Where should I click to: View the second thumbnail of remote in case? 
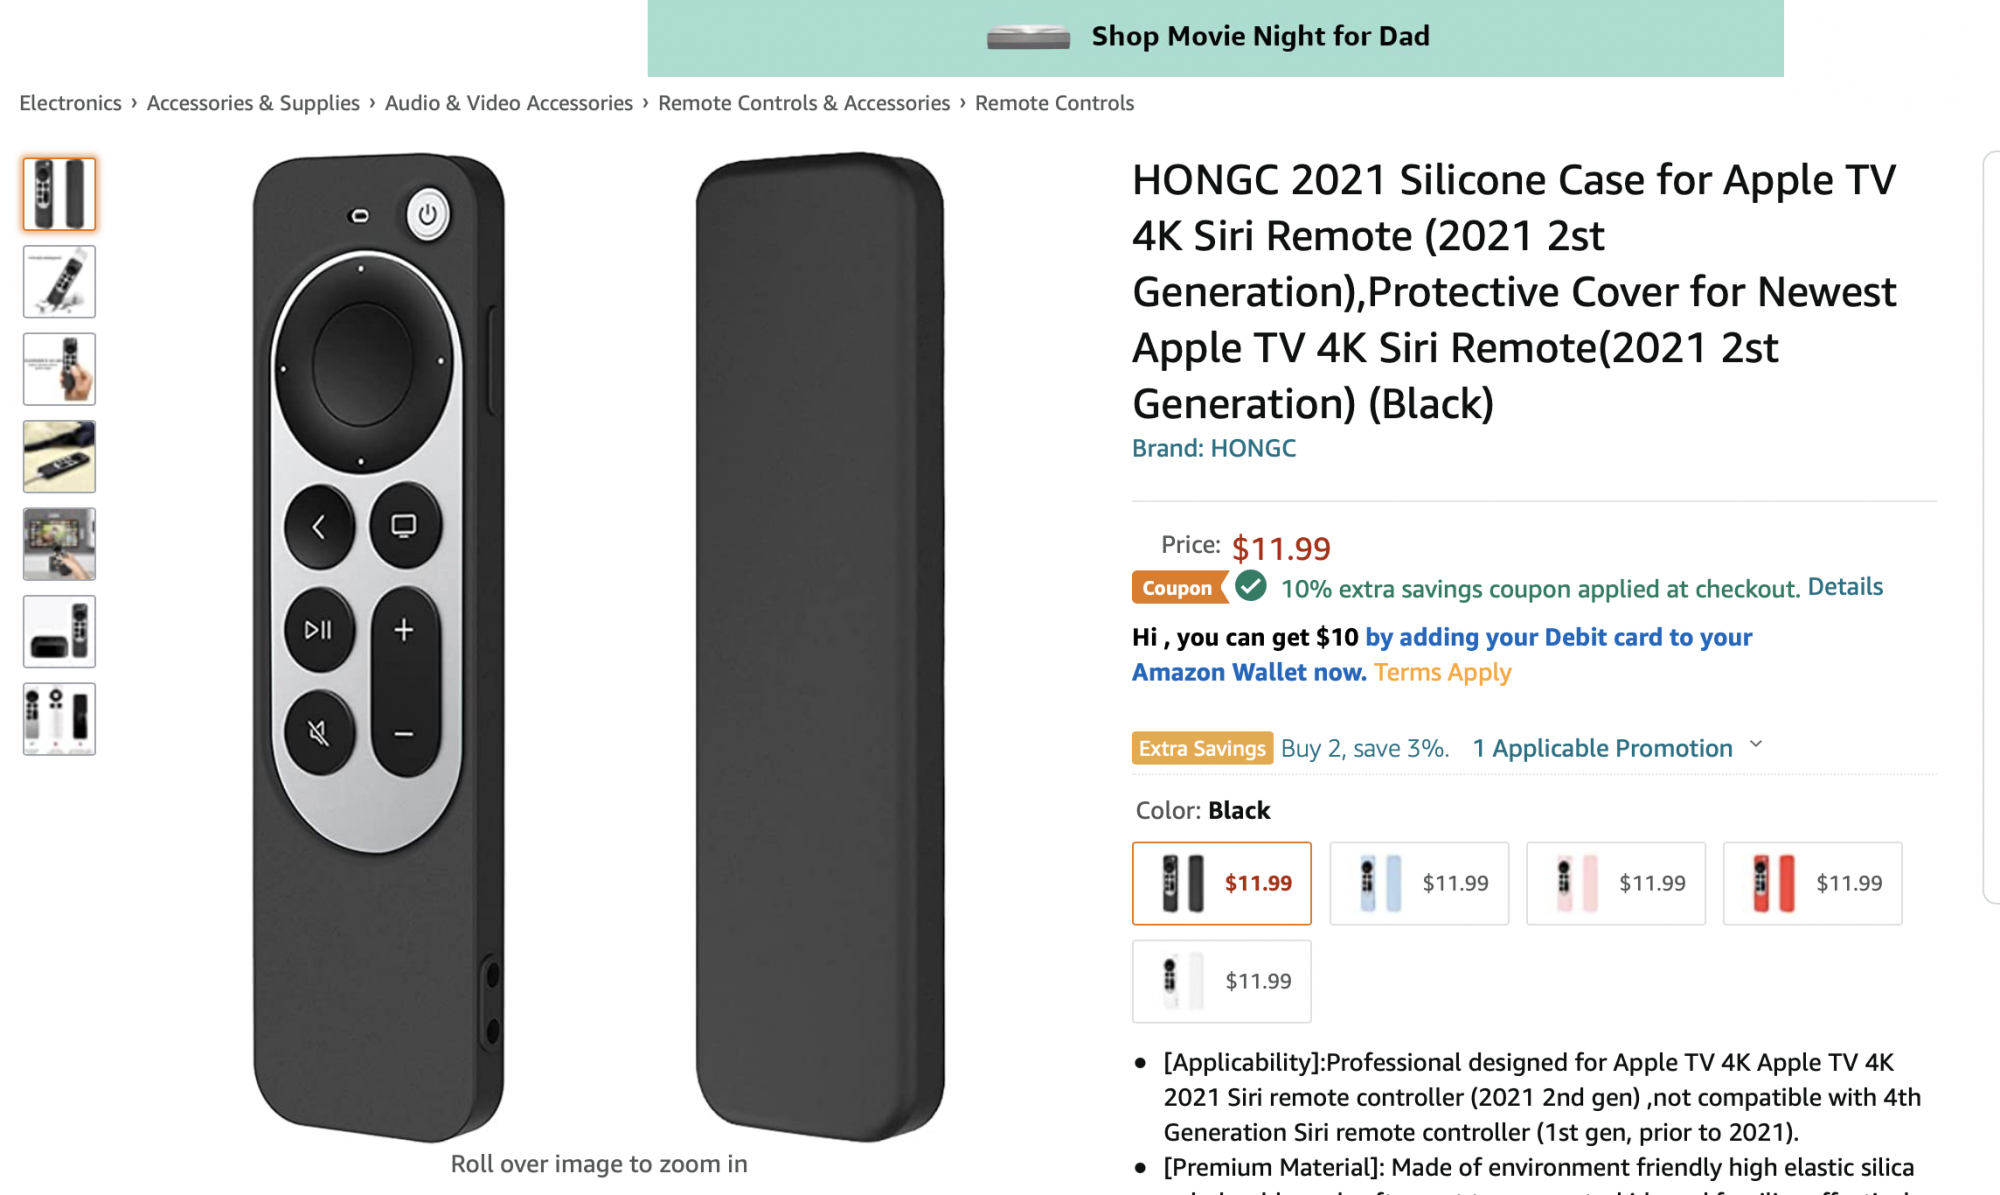tap(59, 282)
